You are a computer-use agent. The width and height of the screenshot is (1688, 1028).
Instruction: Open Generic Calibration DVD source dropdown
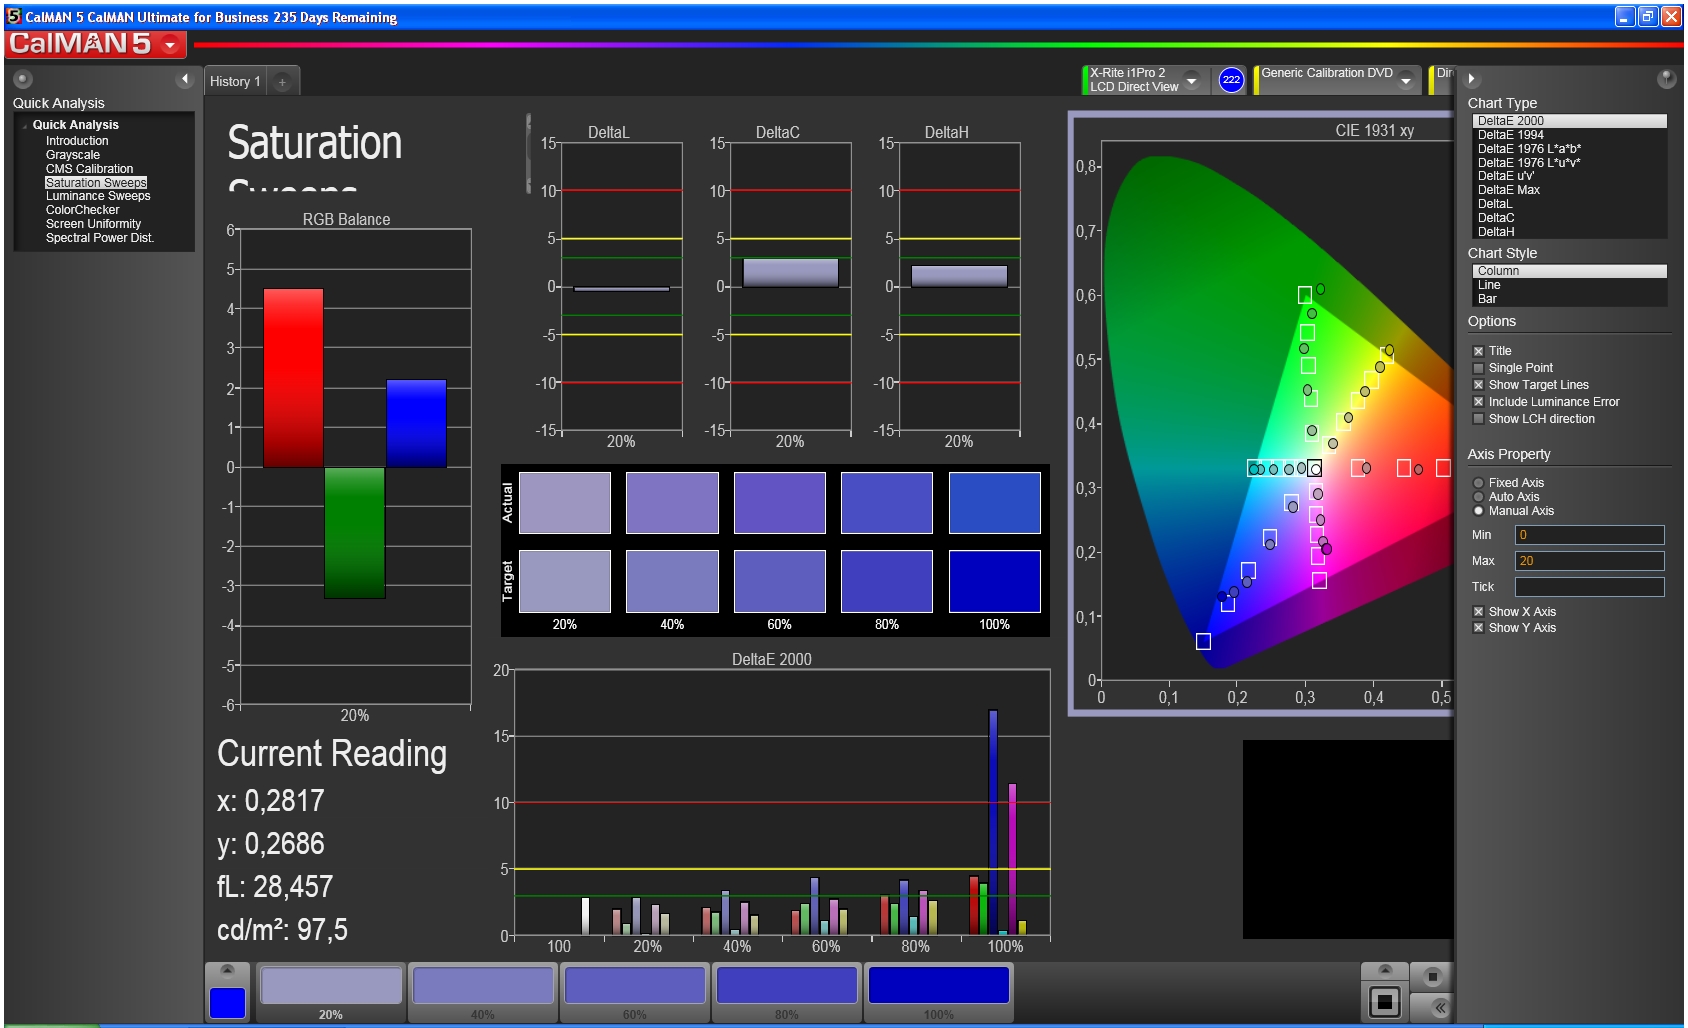pos(1406,80)
